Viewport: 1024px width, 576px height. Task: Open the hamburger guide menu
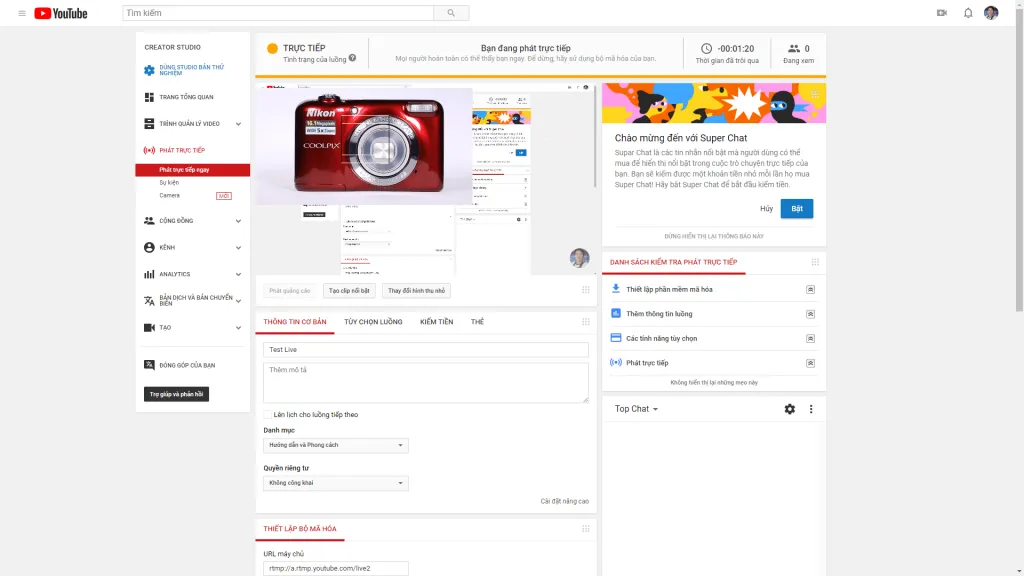pyautogui.click(x=22, y=13)
